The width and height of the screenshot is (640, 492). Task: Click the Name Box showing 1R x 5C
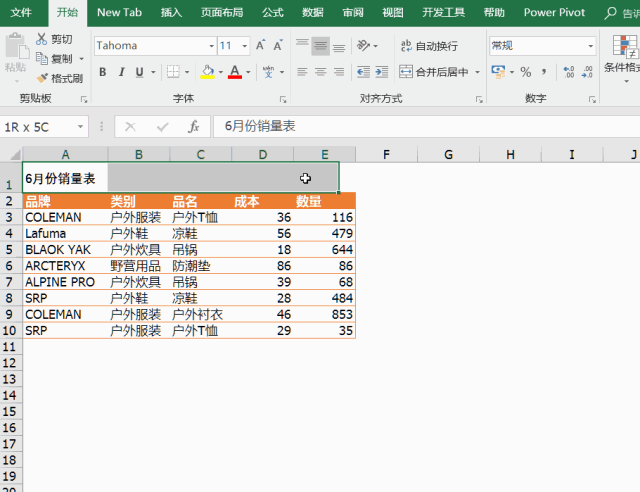[x=40, y=127]
